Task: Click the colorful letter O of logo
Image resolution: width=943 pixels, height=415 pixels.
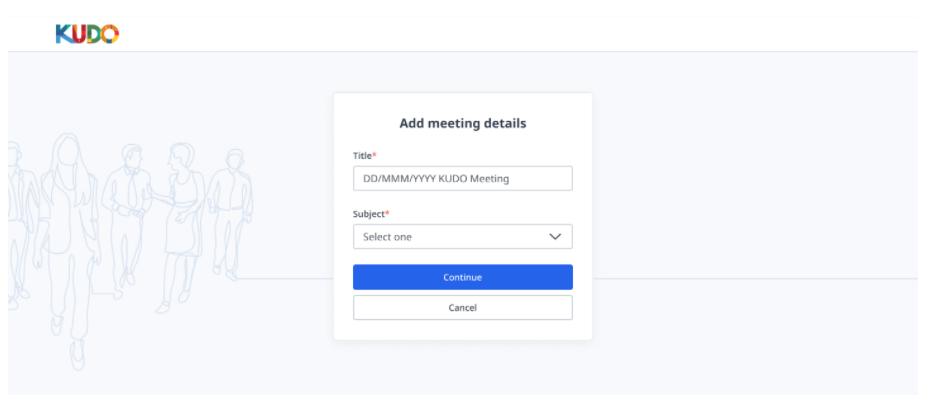Action: point(110,34)
